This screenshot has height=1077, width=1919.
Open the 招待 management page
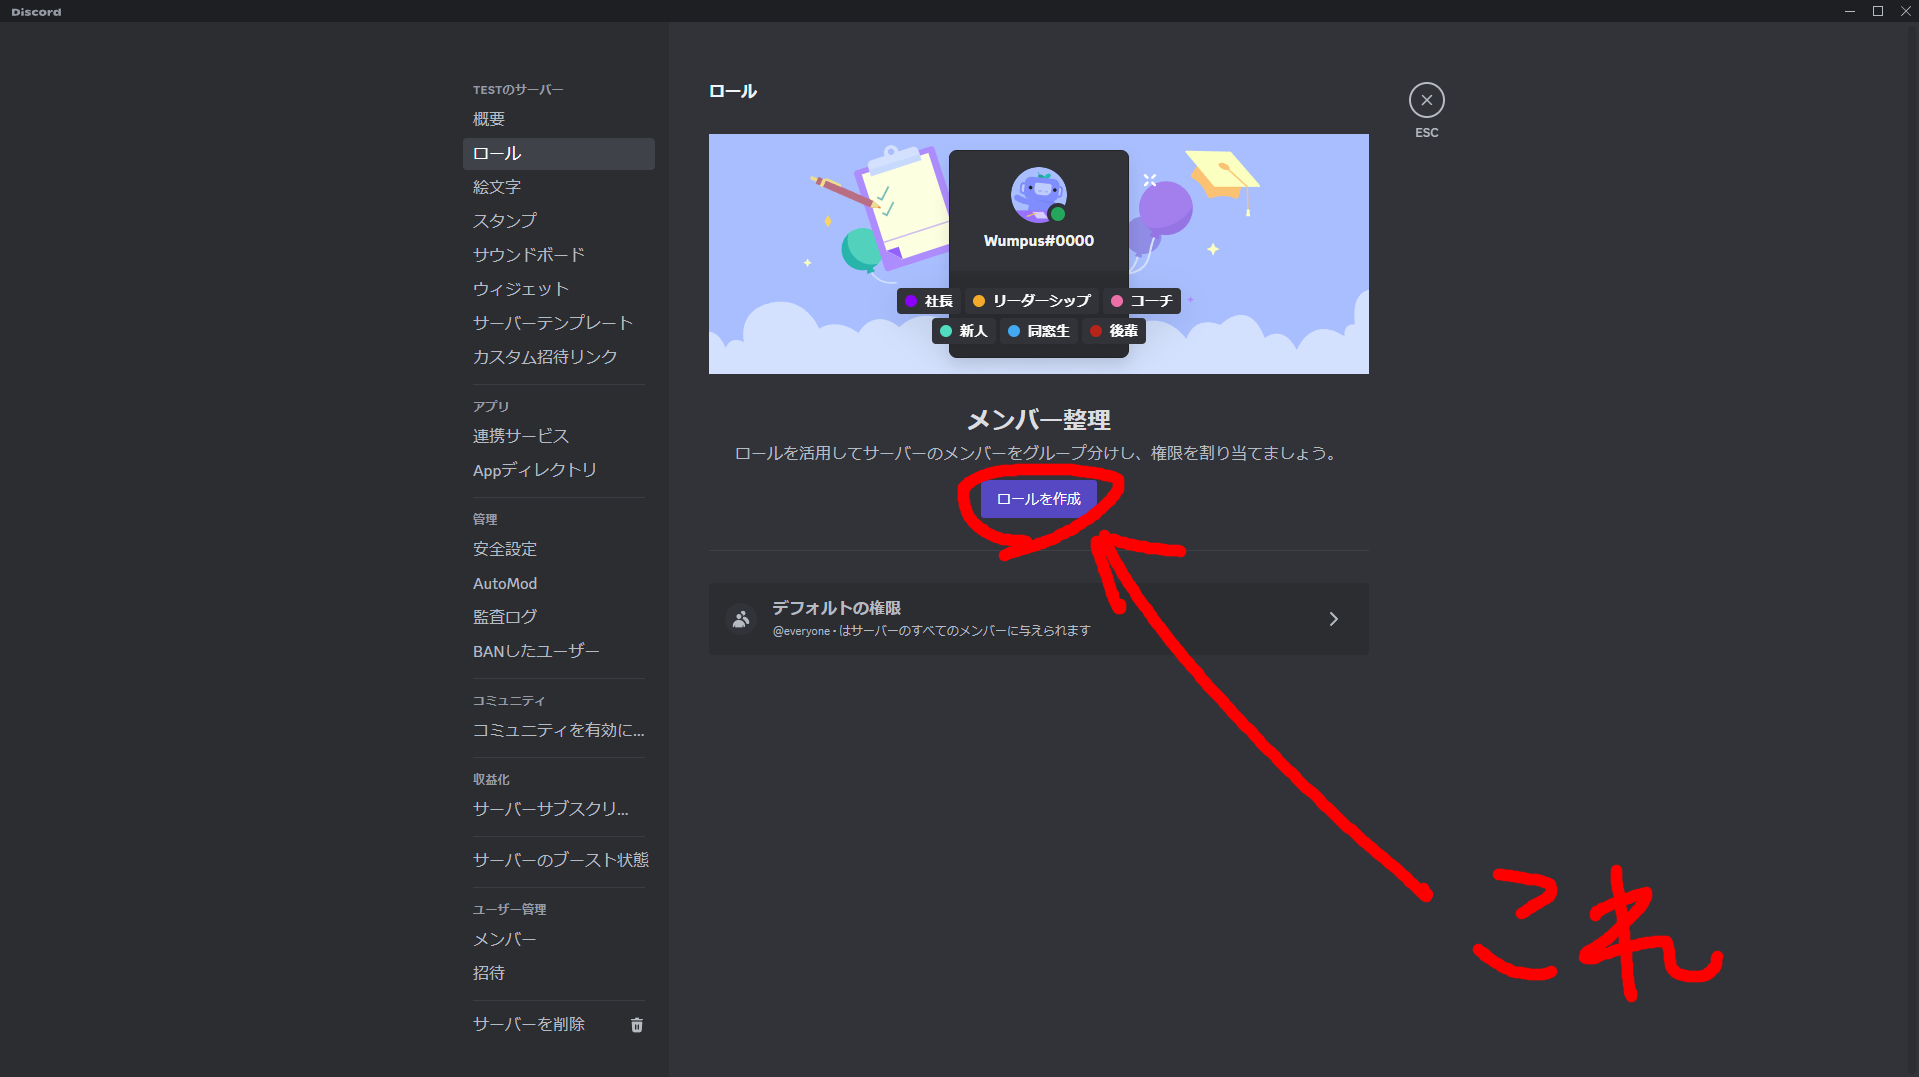tap(489, 972)
